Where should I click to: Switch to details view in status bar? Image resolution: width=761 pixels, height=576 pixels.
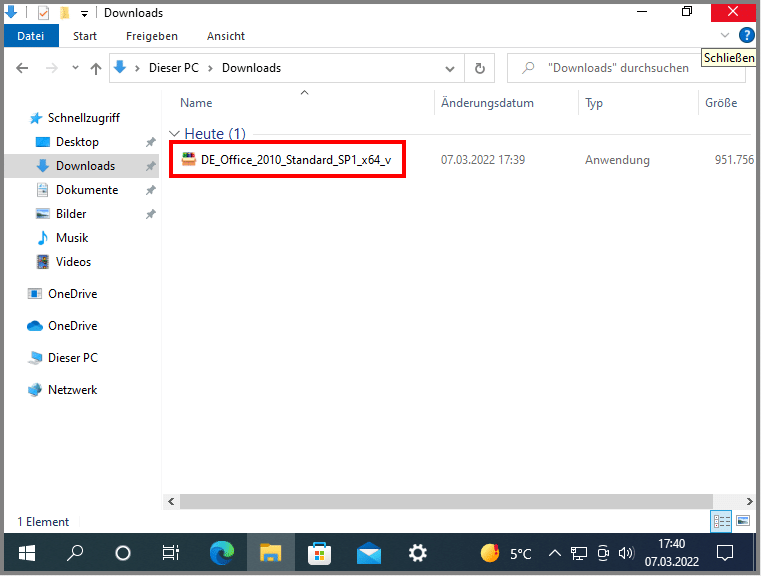721,521
